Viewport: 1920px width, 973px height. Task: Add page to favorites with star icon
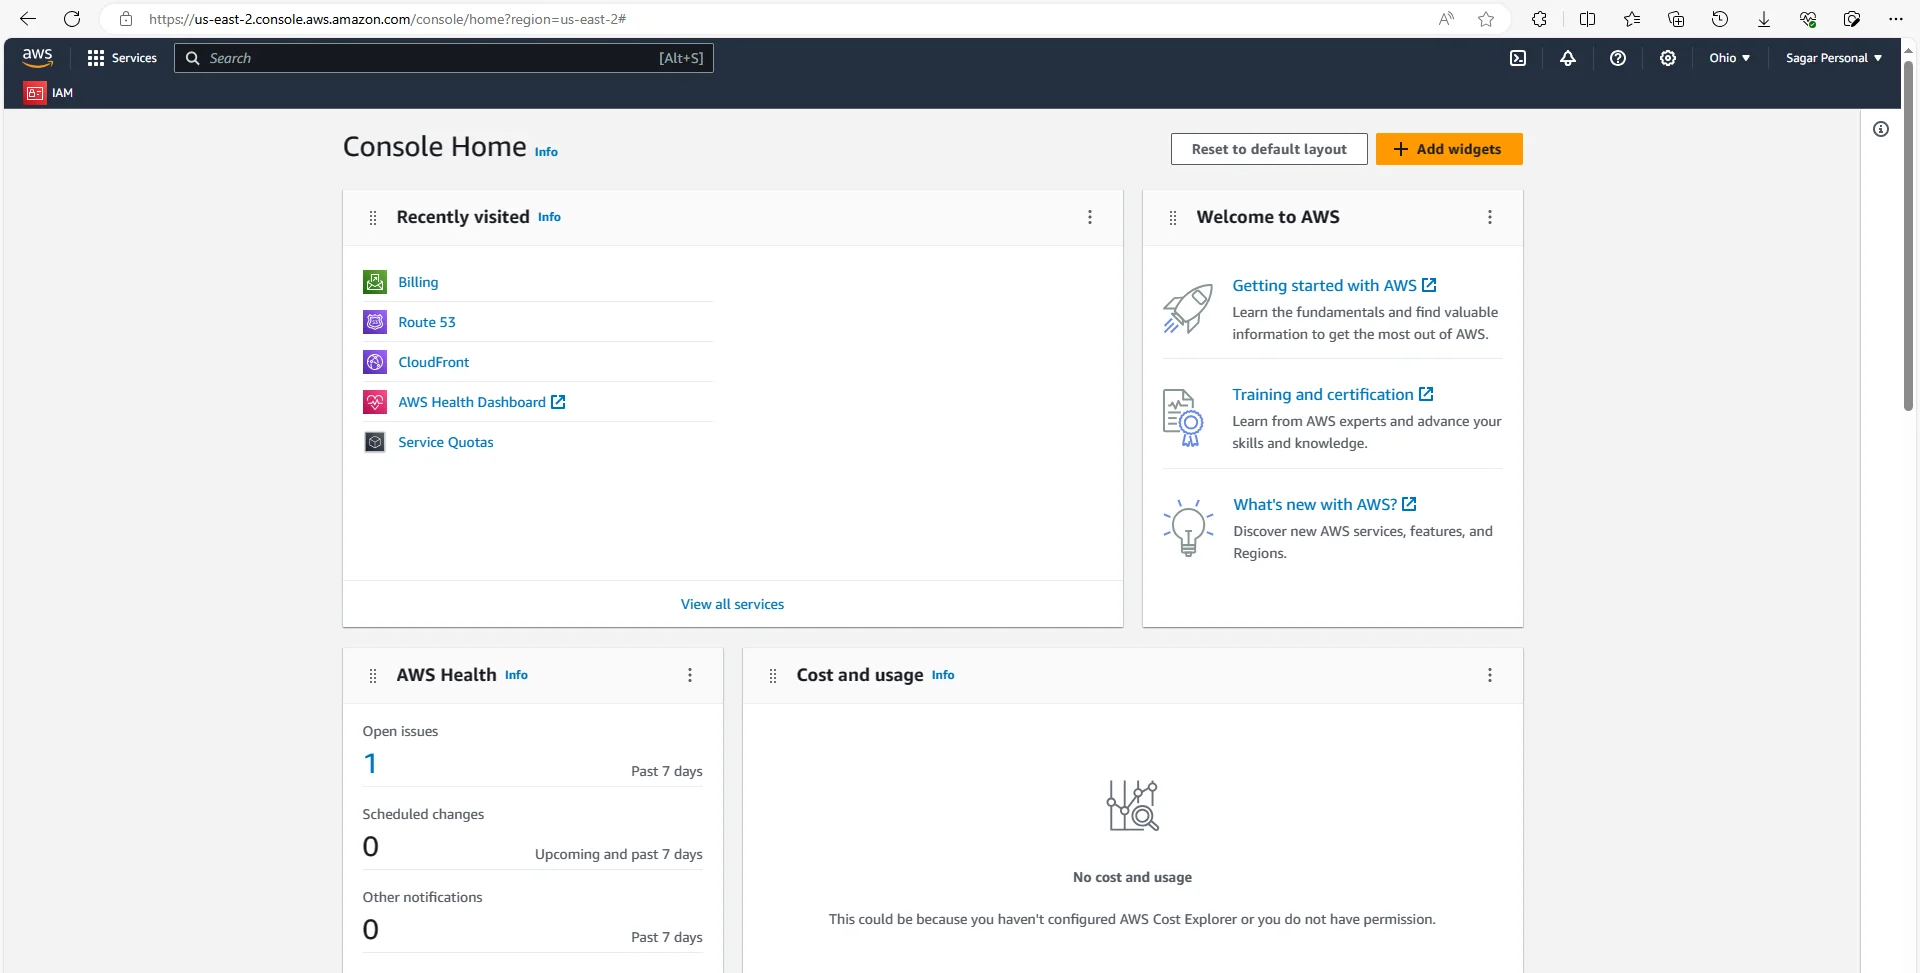click(1486, 19)
